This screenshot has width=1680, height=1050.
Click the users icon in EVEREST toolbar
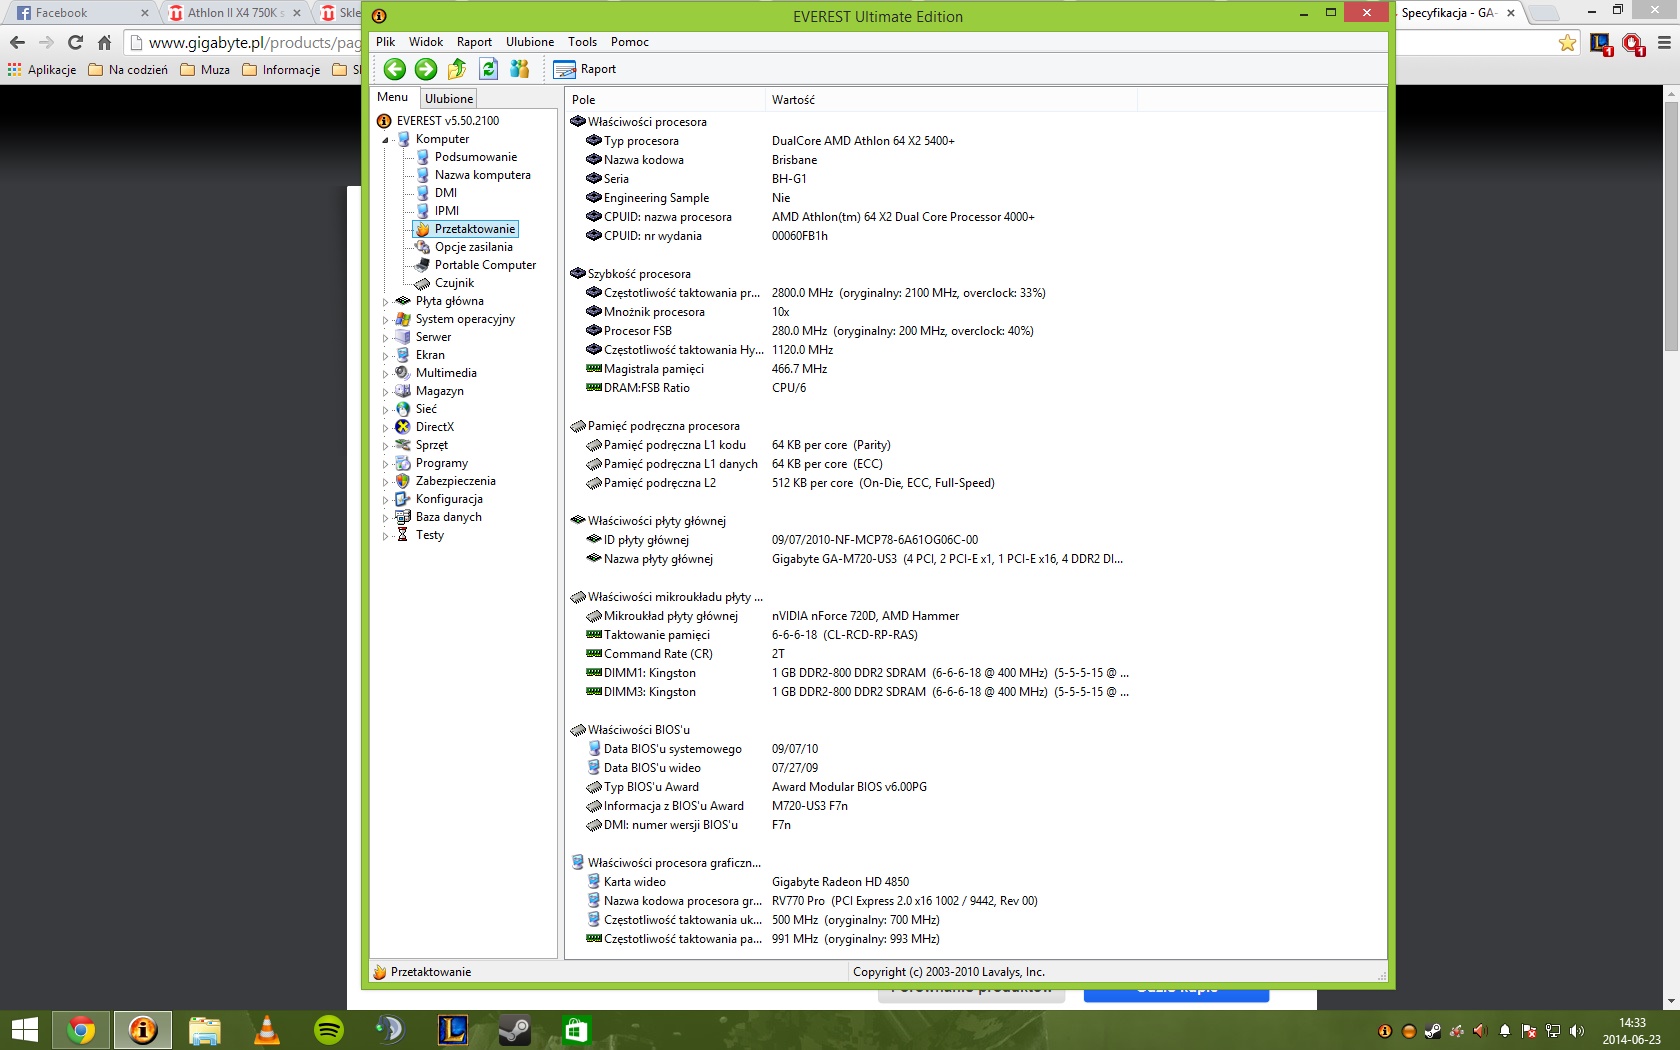pyautogui.click(x=519, y=69)
